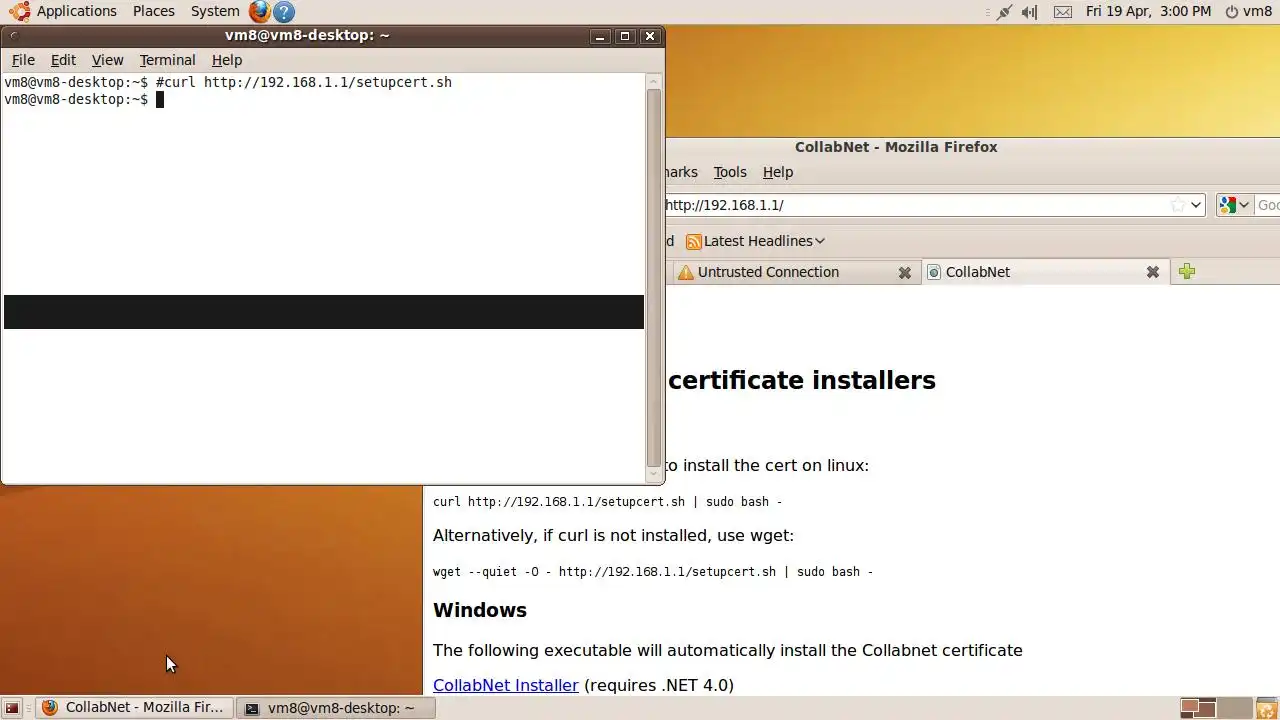This screenshot has height=720, width=1280.
Task: Expand the URL bar history dropdown
Action: [x=1196, y=205]
